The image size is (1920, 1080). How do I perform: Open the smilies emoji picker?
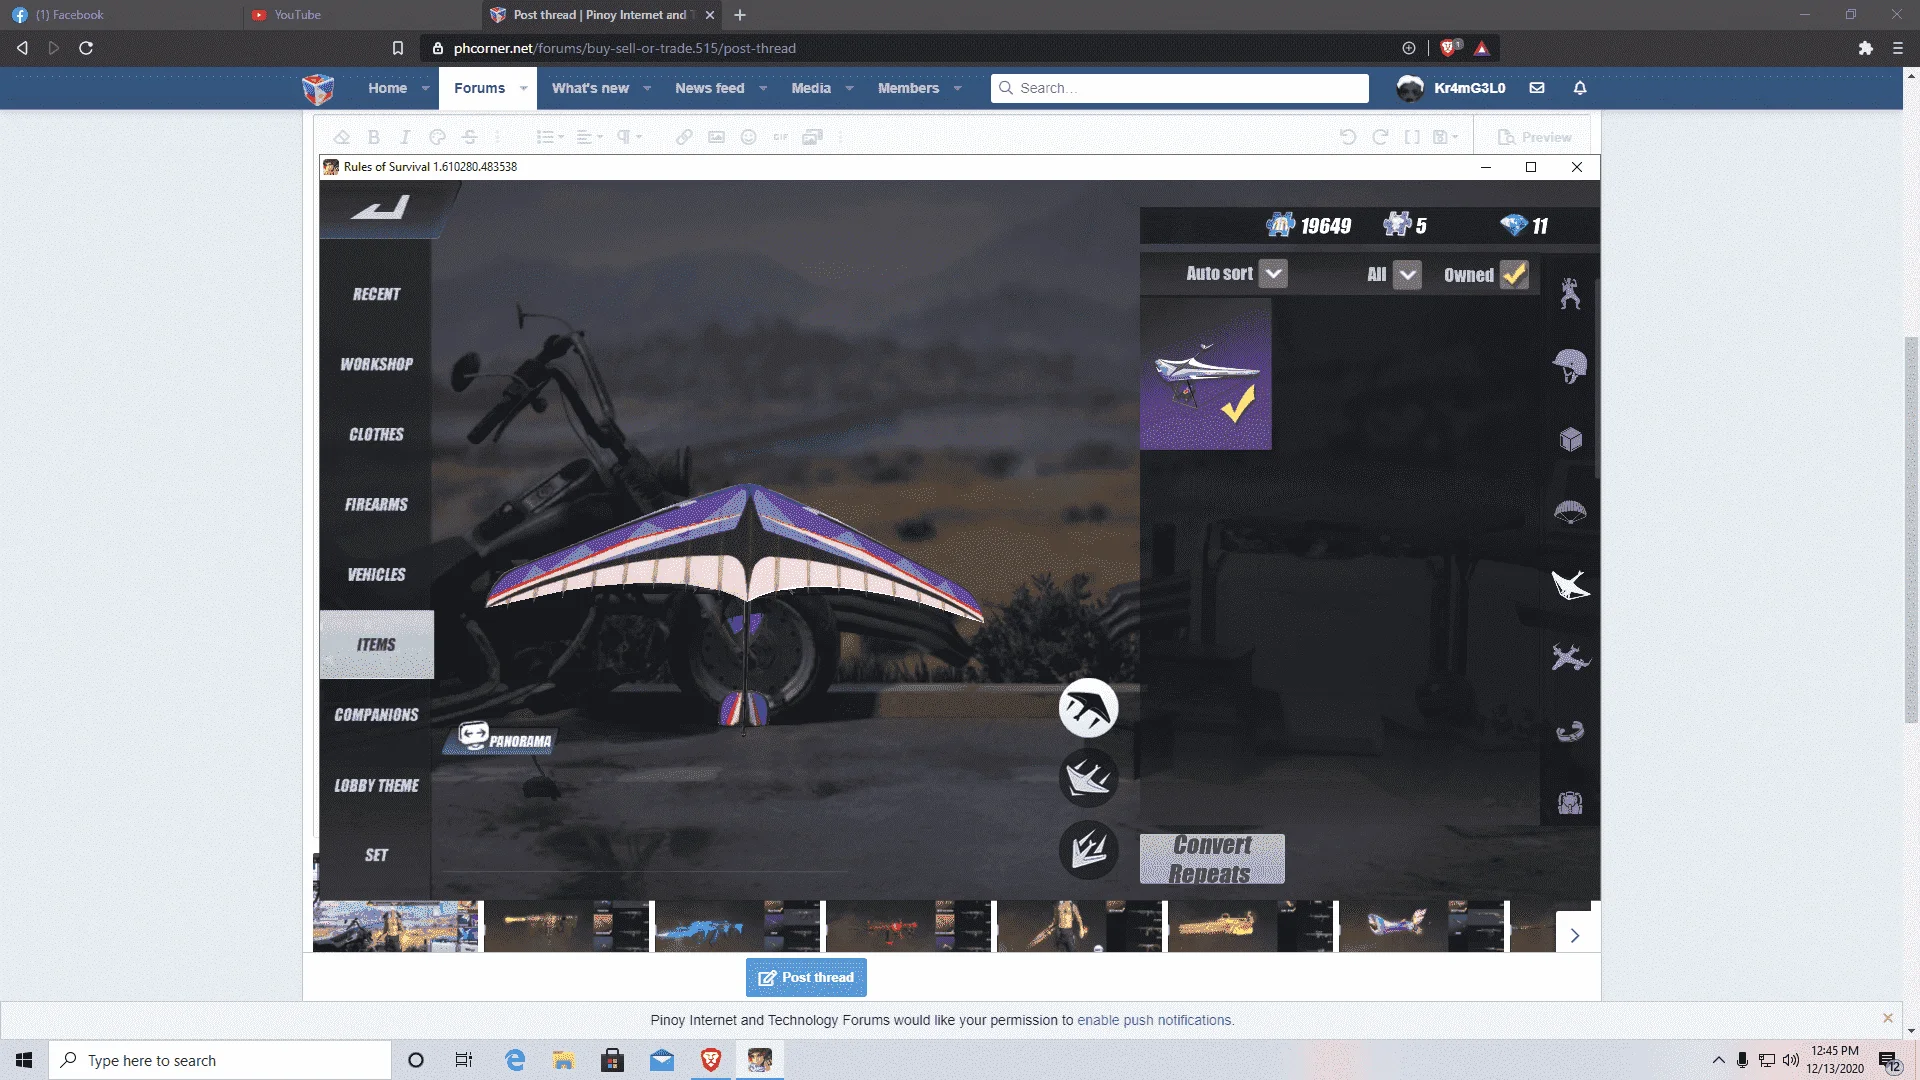coord(748,137)
